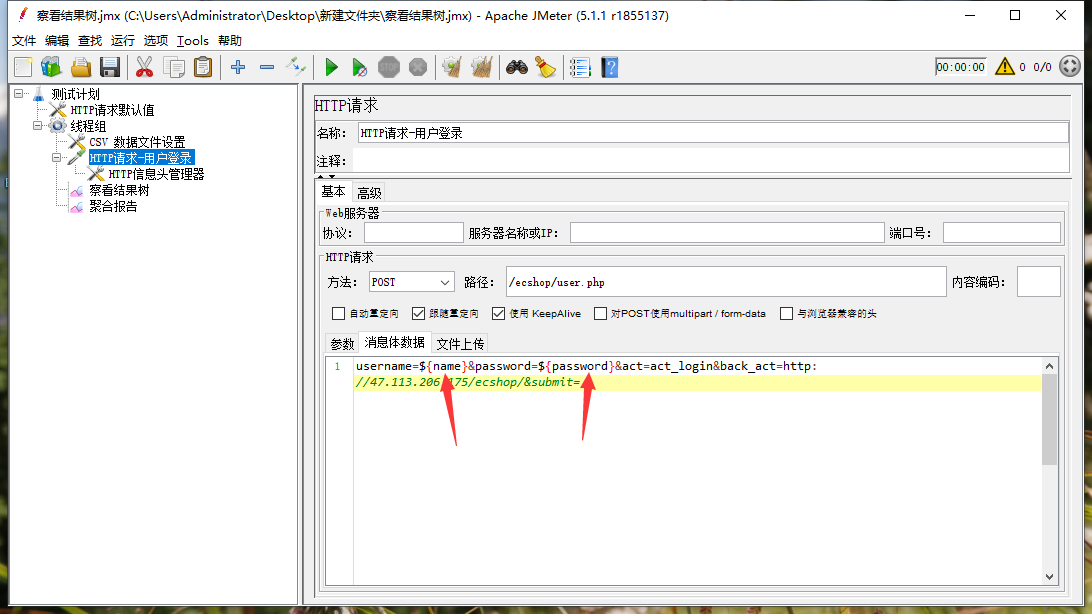
Task: Open the Function helper list icon
Action: (x=580, y=68)
